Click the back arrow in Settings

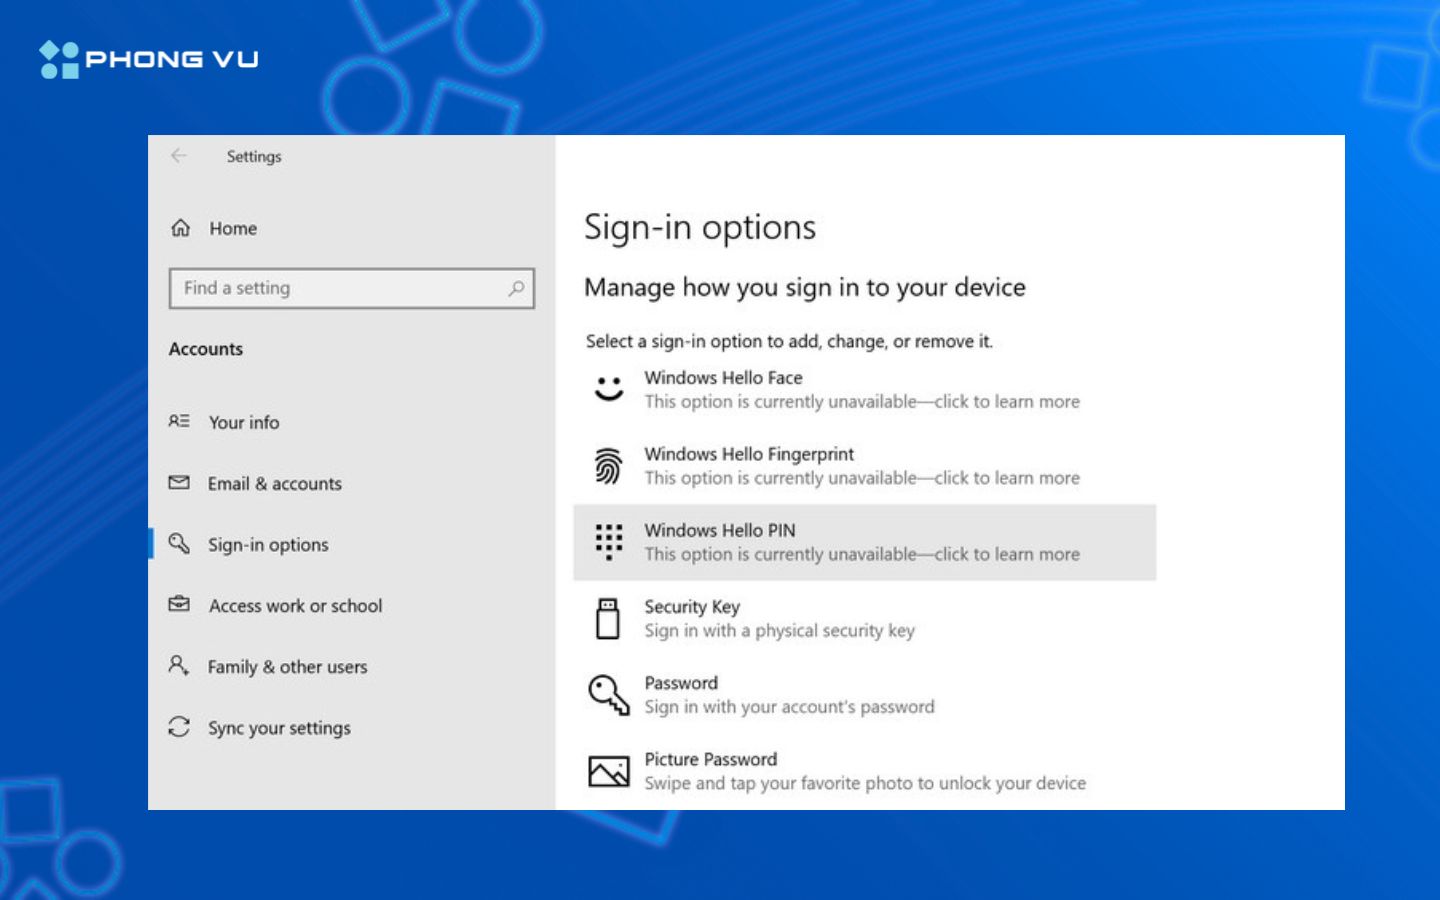pos(178,156)
